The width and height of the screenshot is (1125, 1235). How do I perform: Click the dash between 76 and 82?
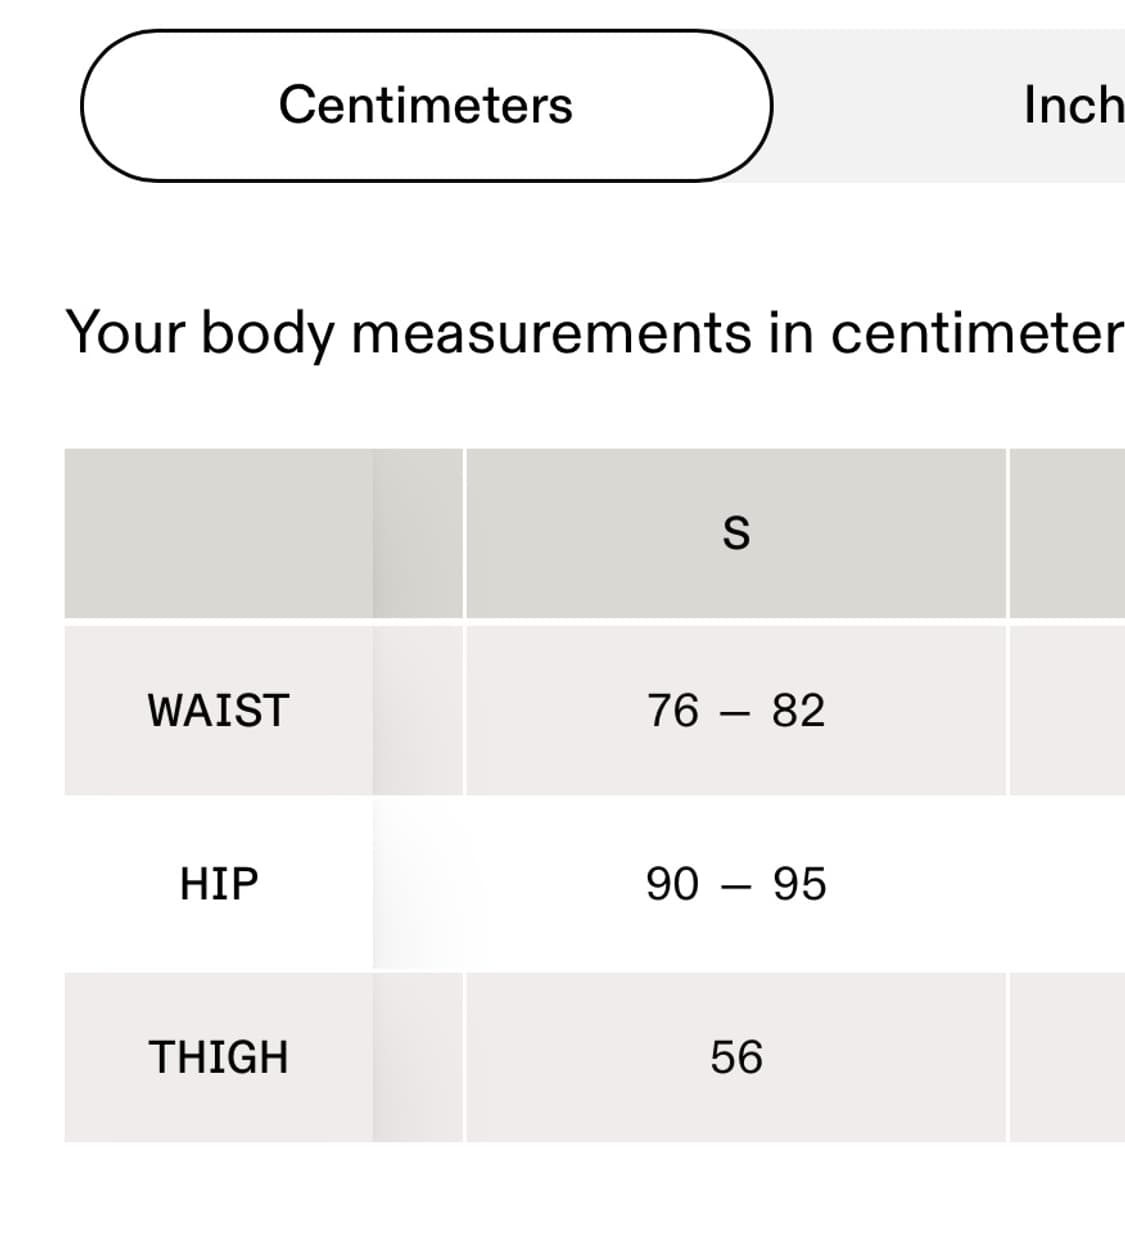tap(735, 712)
